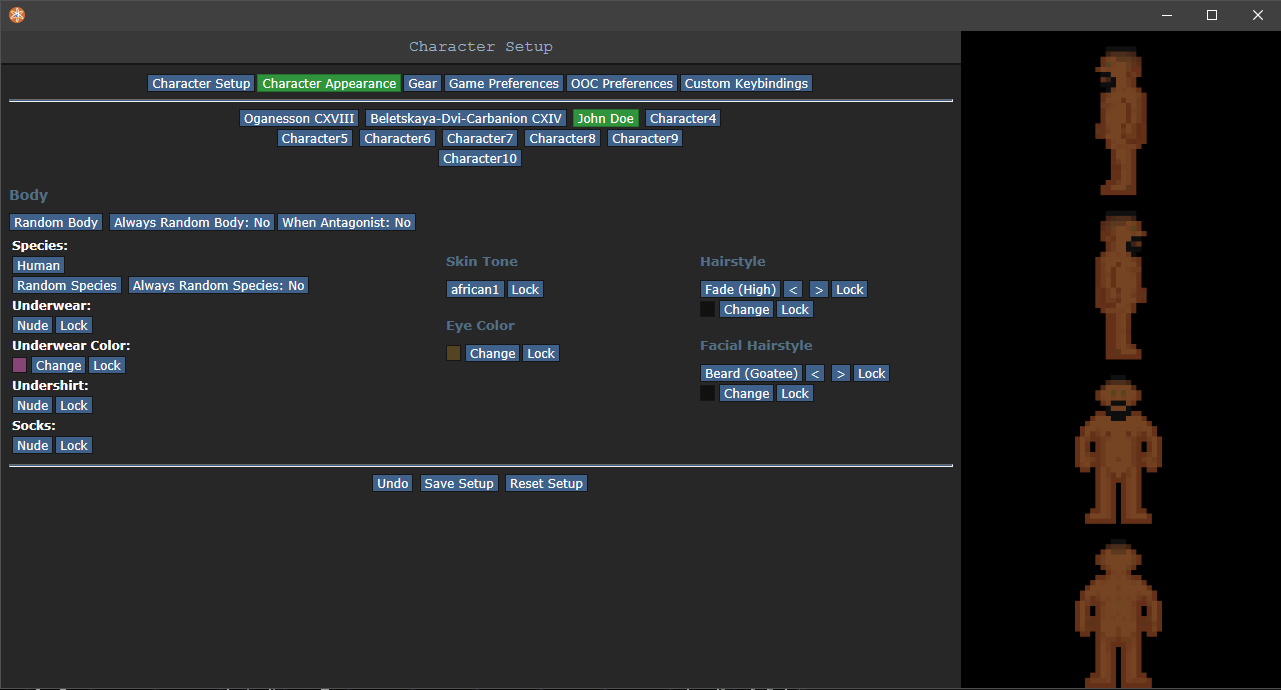
Task: Switch to the Gear tab
Action: pyautogui.click(x=422, y=84)
